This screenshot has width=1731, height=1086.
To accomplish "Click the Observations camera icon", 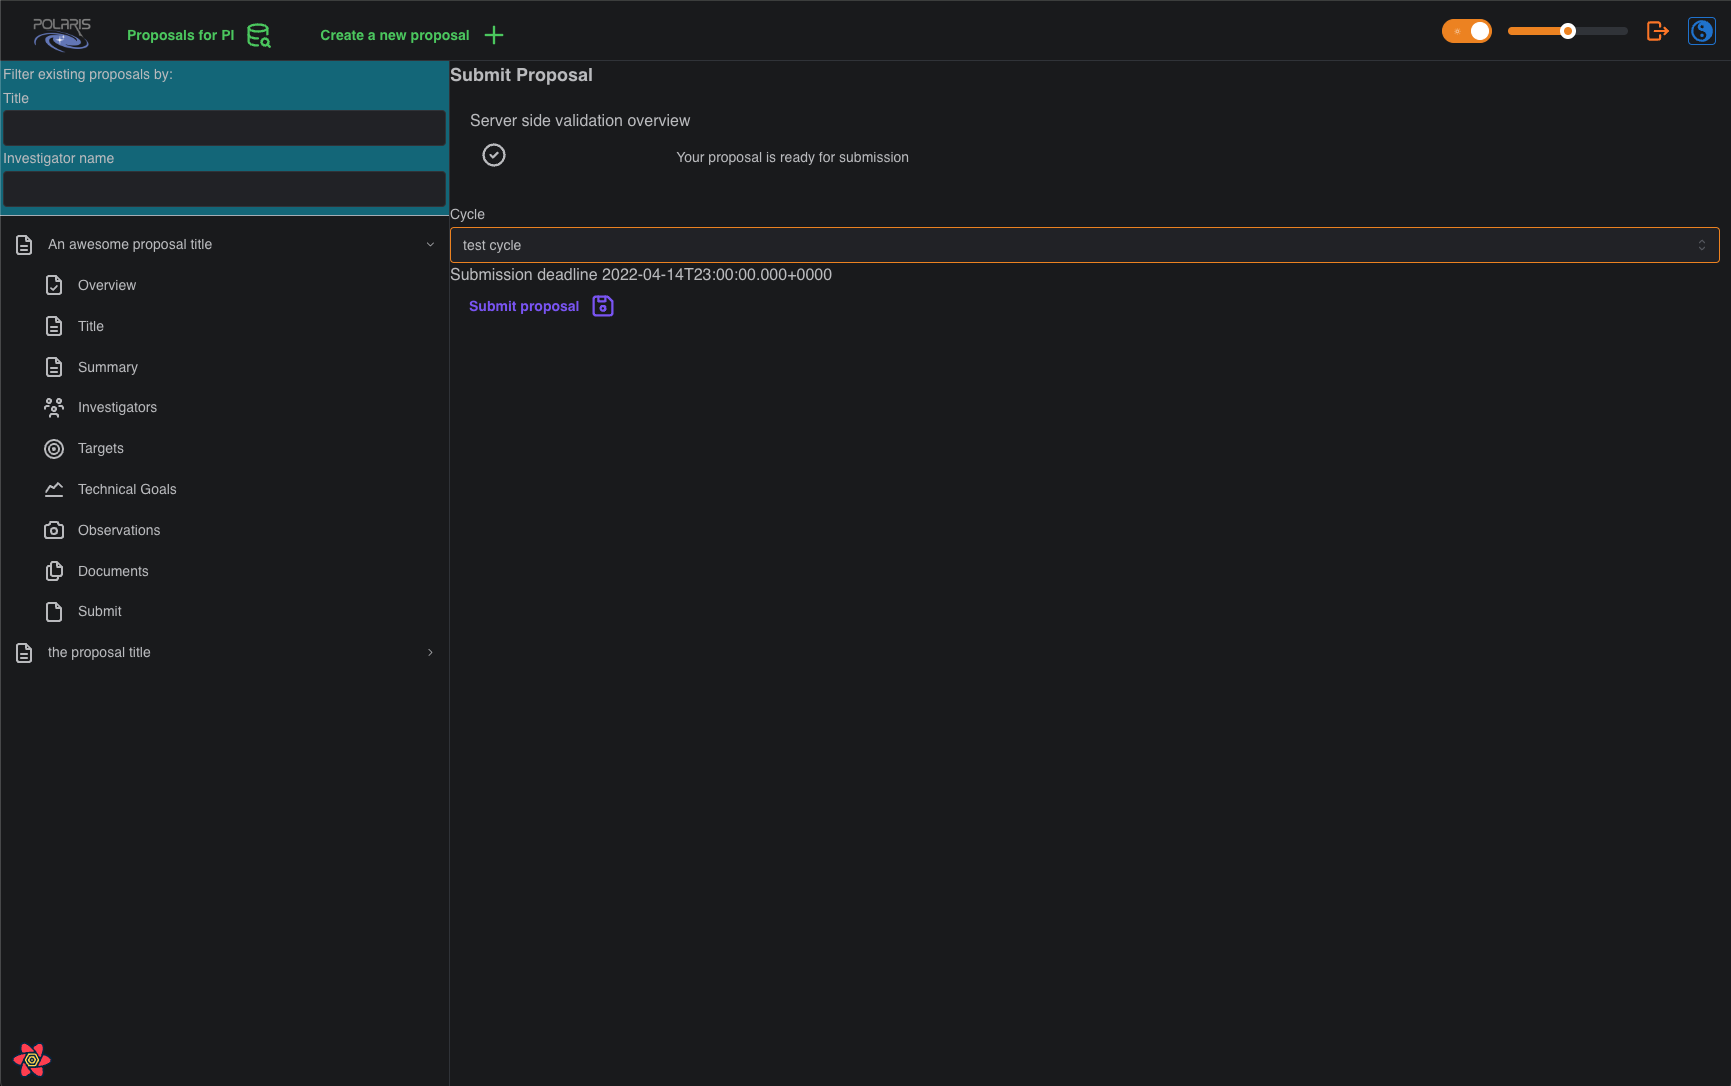I will coord(54,530).
